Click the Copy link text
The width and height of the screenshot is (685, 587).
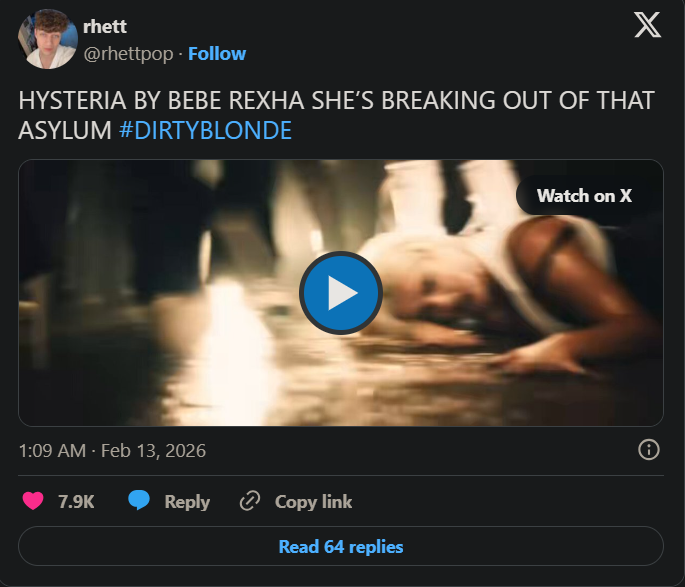[313, 502]
